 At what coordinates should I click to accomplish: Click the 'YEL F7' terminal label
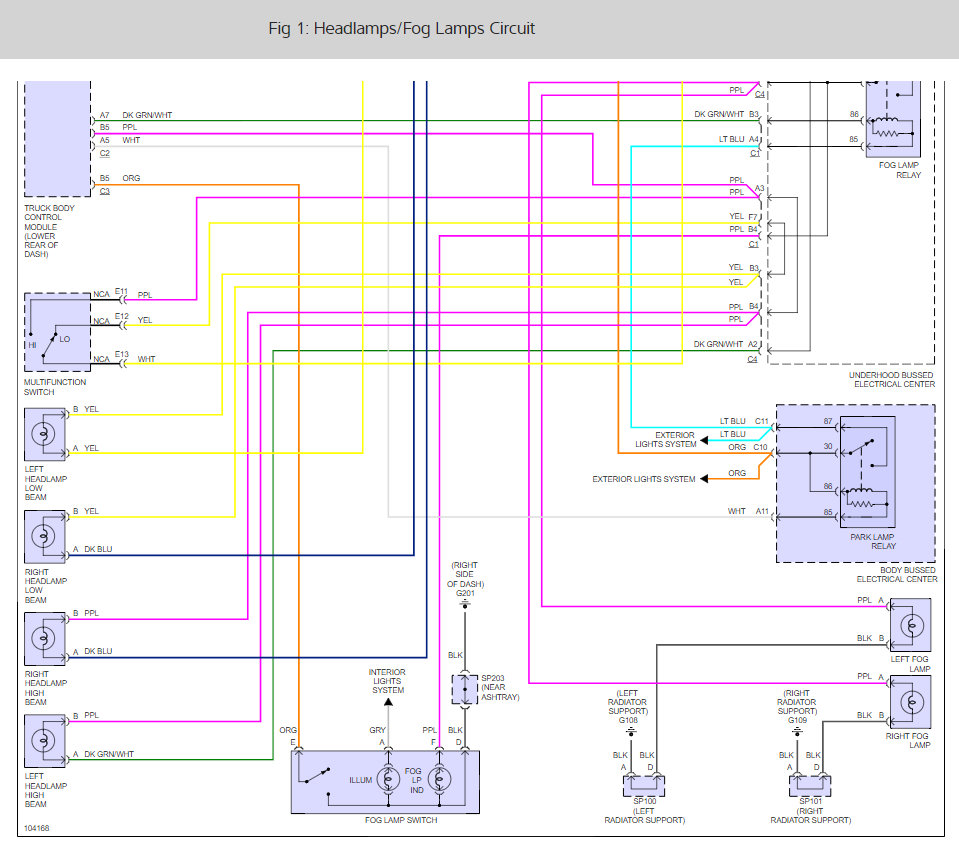click(x=743, y=217)
